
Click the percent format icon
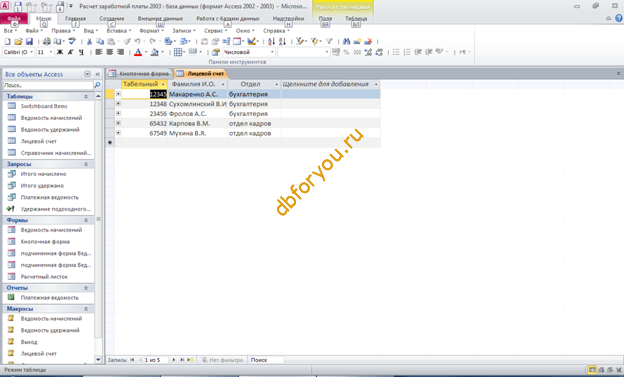[346, 52]
